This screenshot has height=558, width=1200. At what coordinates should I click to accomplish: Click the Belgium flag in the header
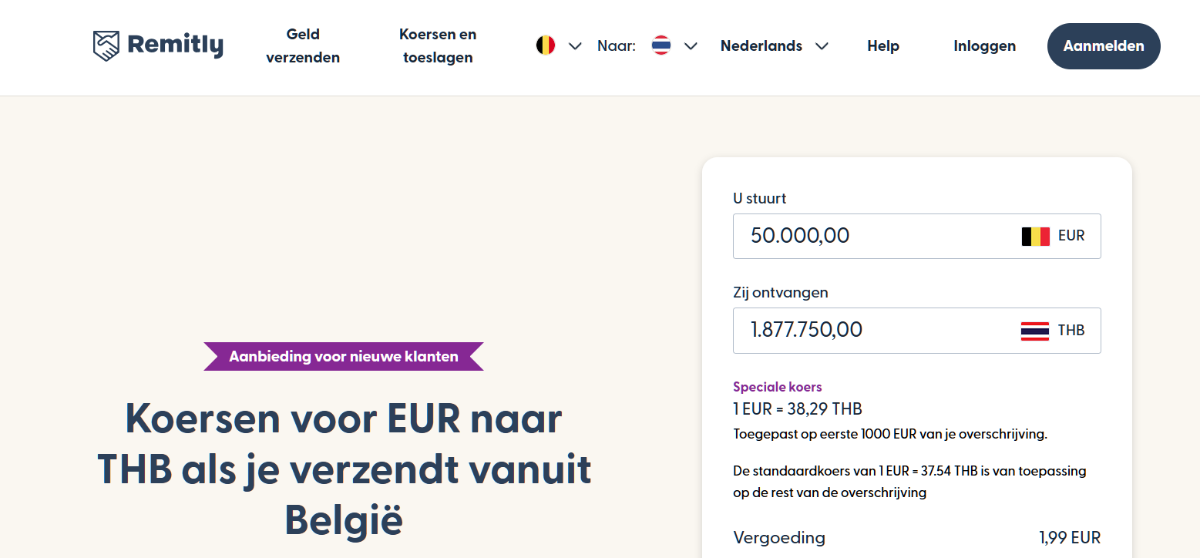tap(545, 46)
